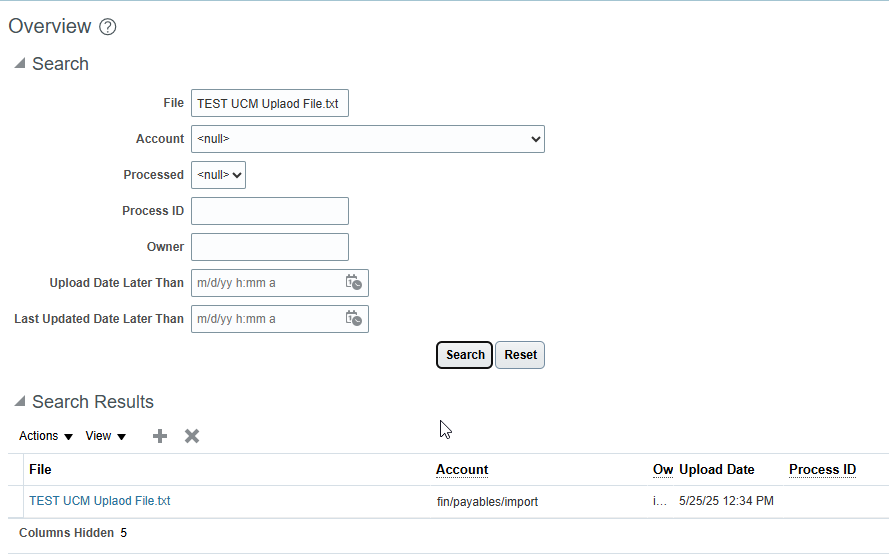Click the plus icon to add file
This screenshot has height=554, width=889.
click(x=160, y=436)
